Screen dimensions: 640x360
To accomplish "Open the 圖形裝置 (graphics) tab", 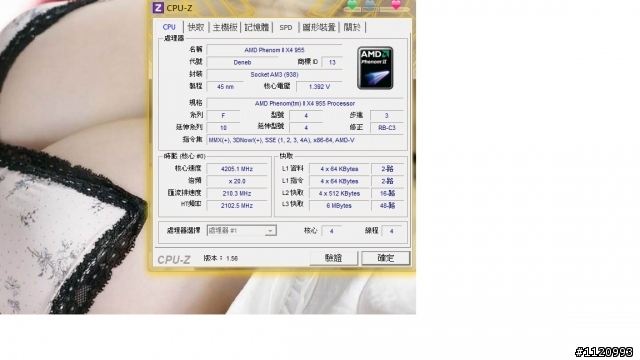I will [319, 27].
